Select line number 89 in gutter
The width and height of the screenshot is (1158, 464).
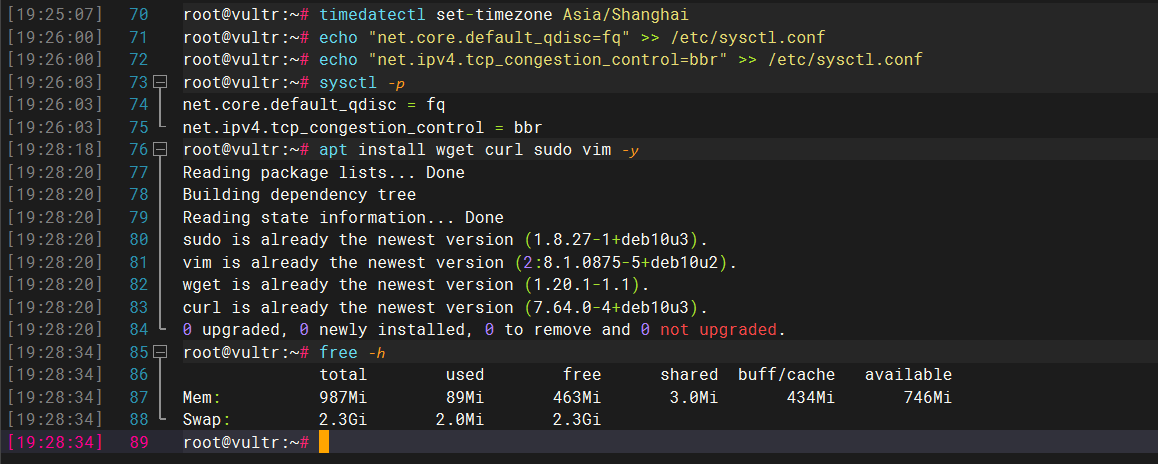(x=138, y=443)
